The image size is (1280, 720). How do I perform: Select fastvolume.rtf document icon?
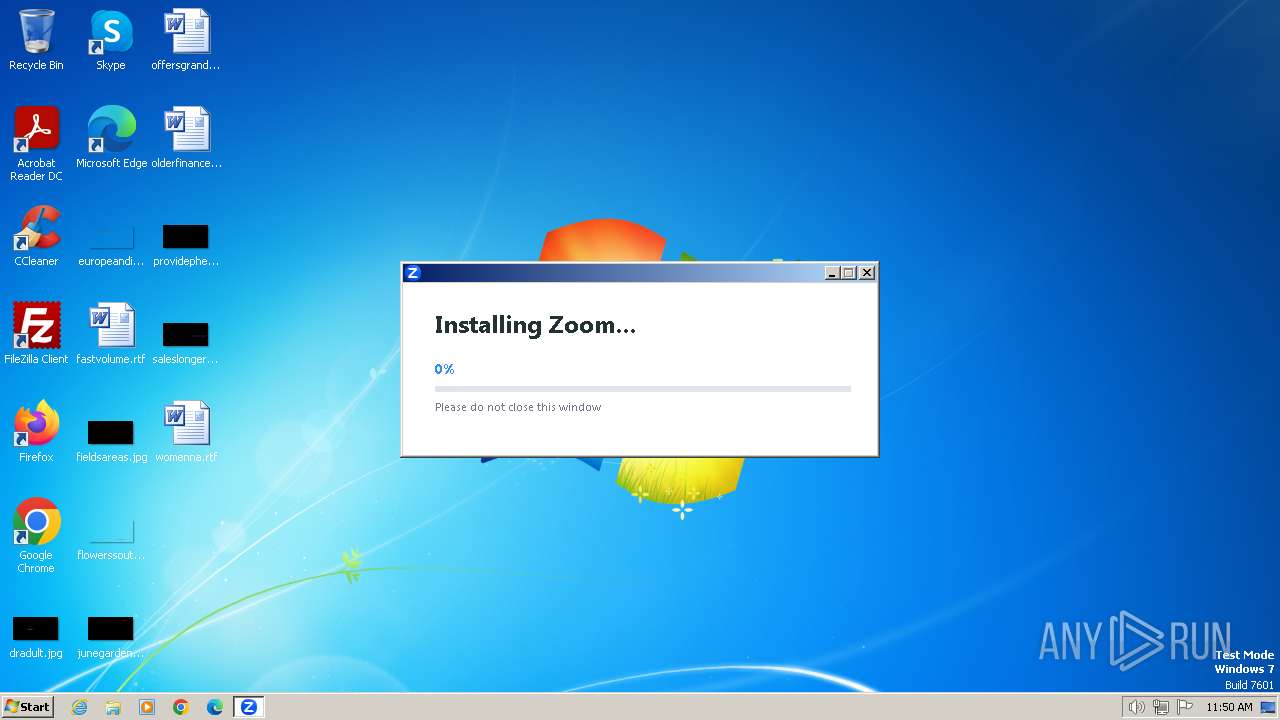pyautogui.click(x=111, y=334)
